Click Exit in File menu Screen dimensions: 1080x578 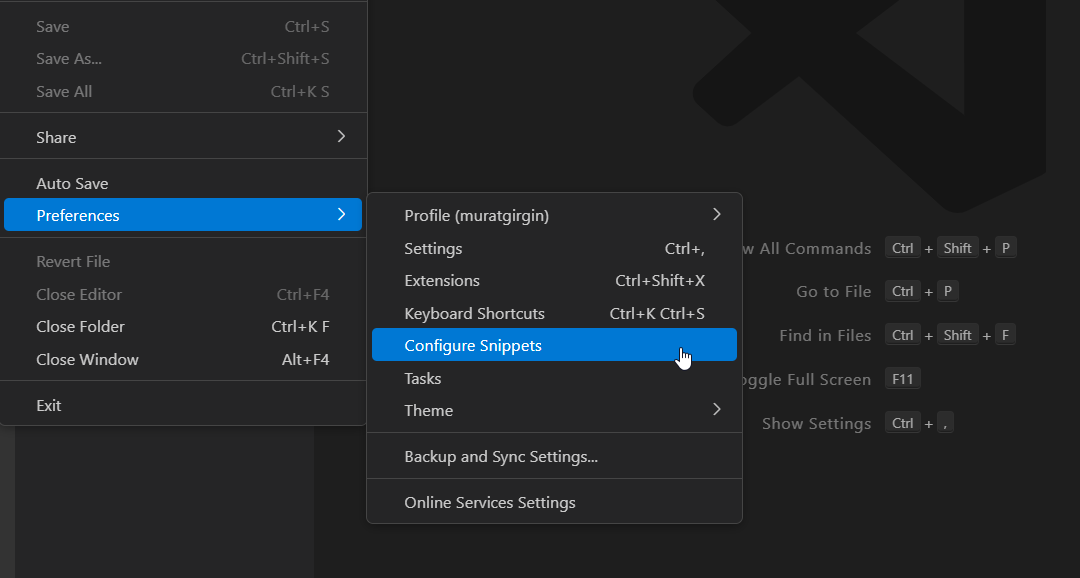coord(183,405)
